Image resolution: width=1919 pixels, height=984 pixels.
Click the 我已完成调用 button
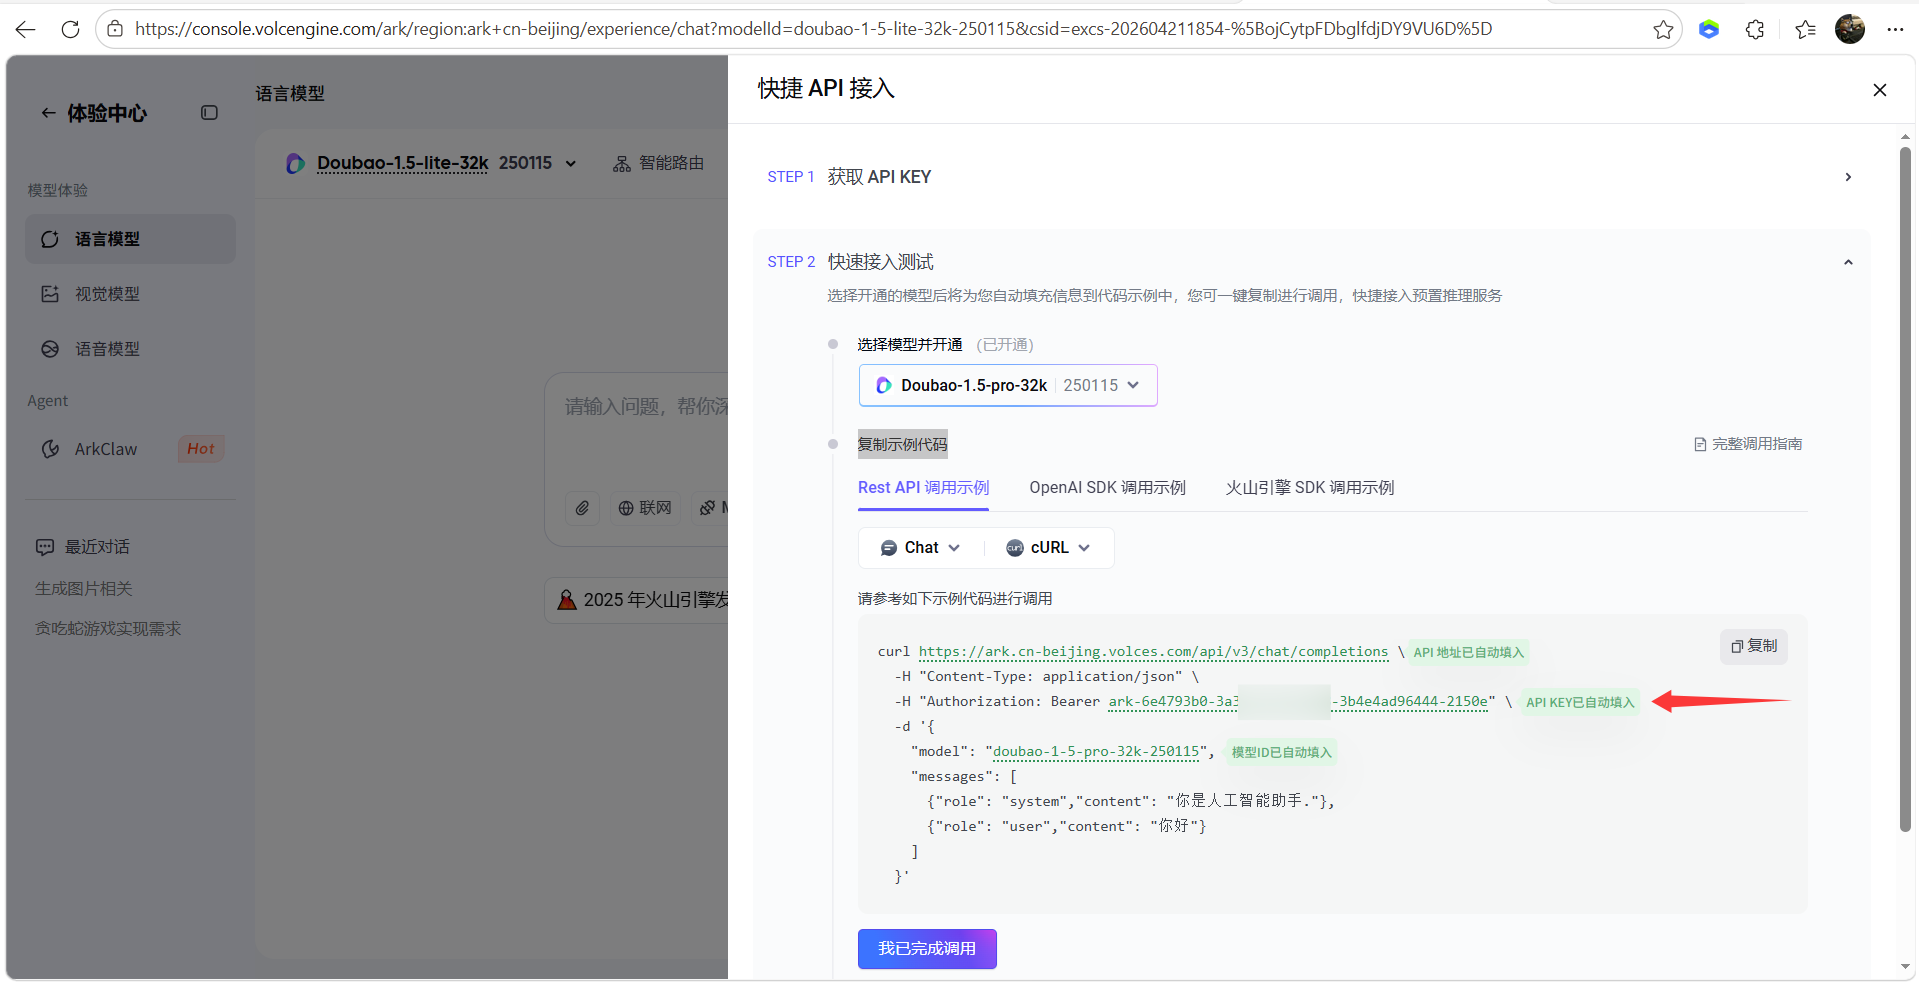click(927, 949)
